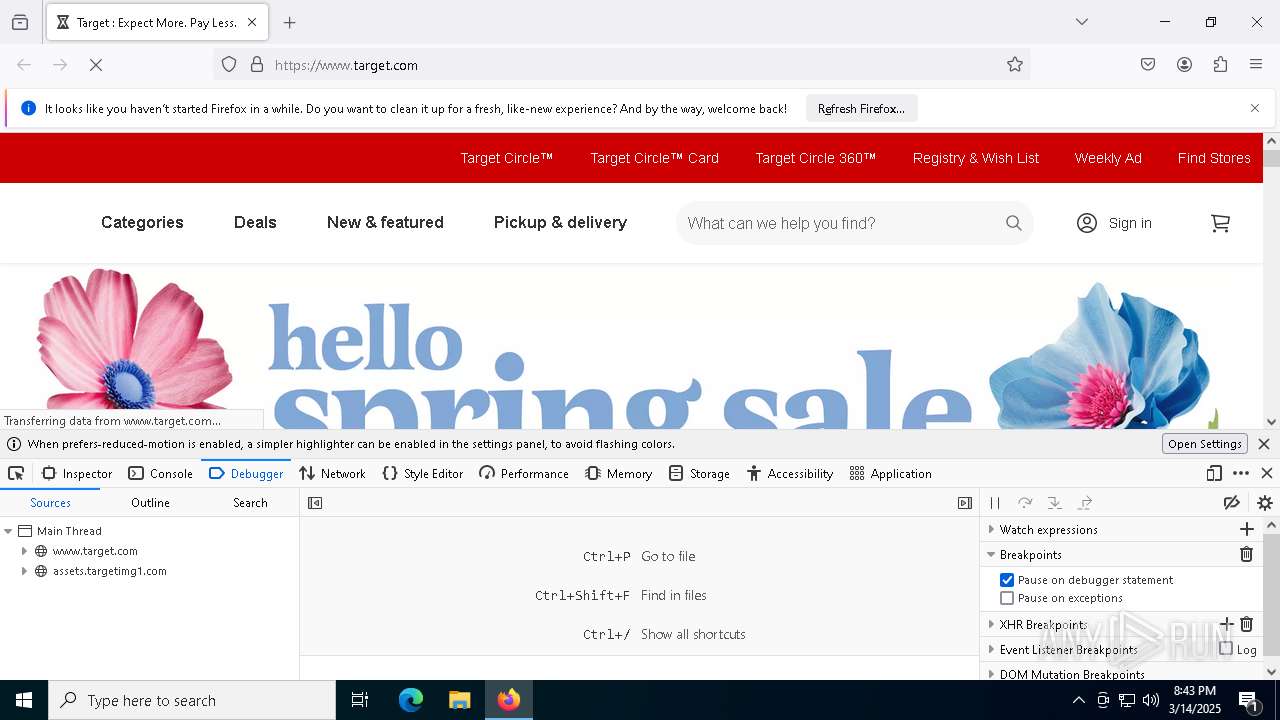Open debugger settings gear icon
This screenshot has width=1280, height=720.
point(1265,503)
